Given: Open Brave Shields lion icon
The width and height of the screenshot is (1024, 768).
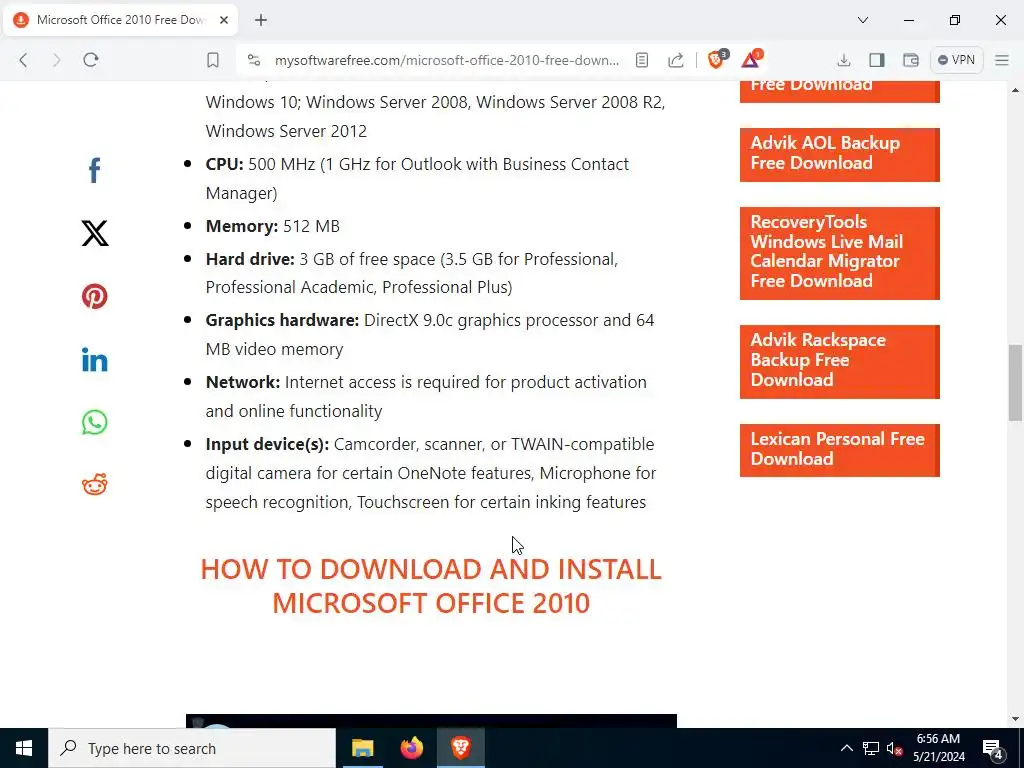Looking at the screenshot, I should point(717,59).
